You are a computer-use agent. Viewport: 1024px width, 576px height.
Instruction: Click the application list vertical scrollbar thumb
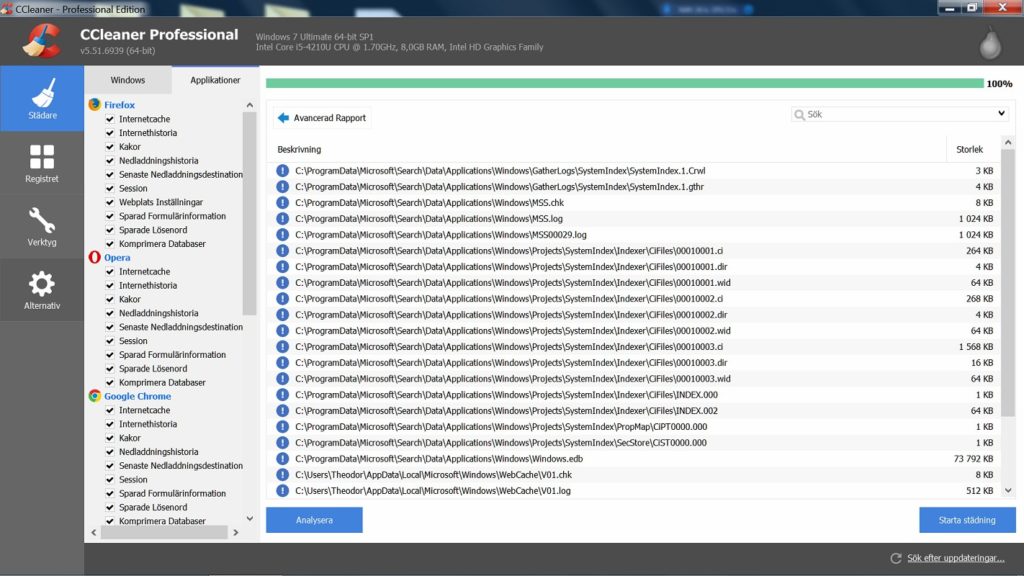pos(249,214)
